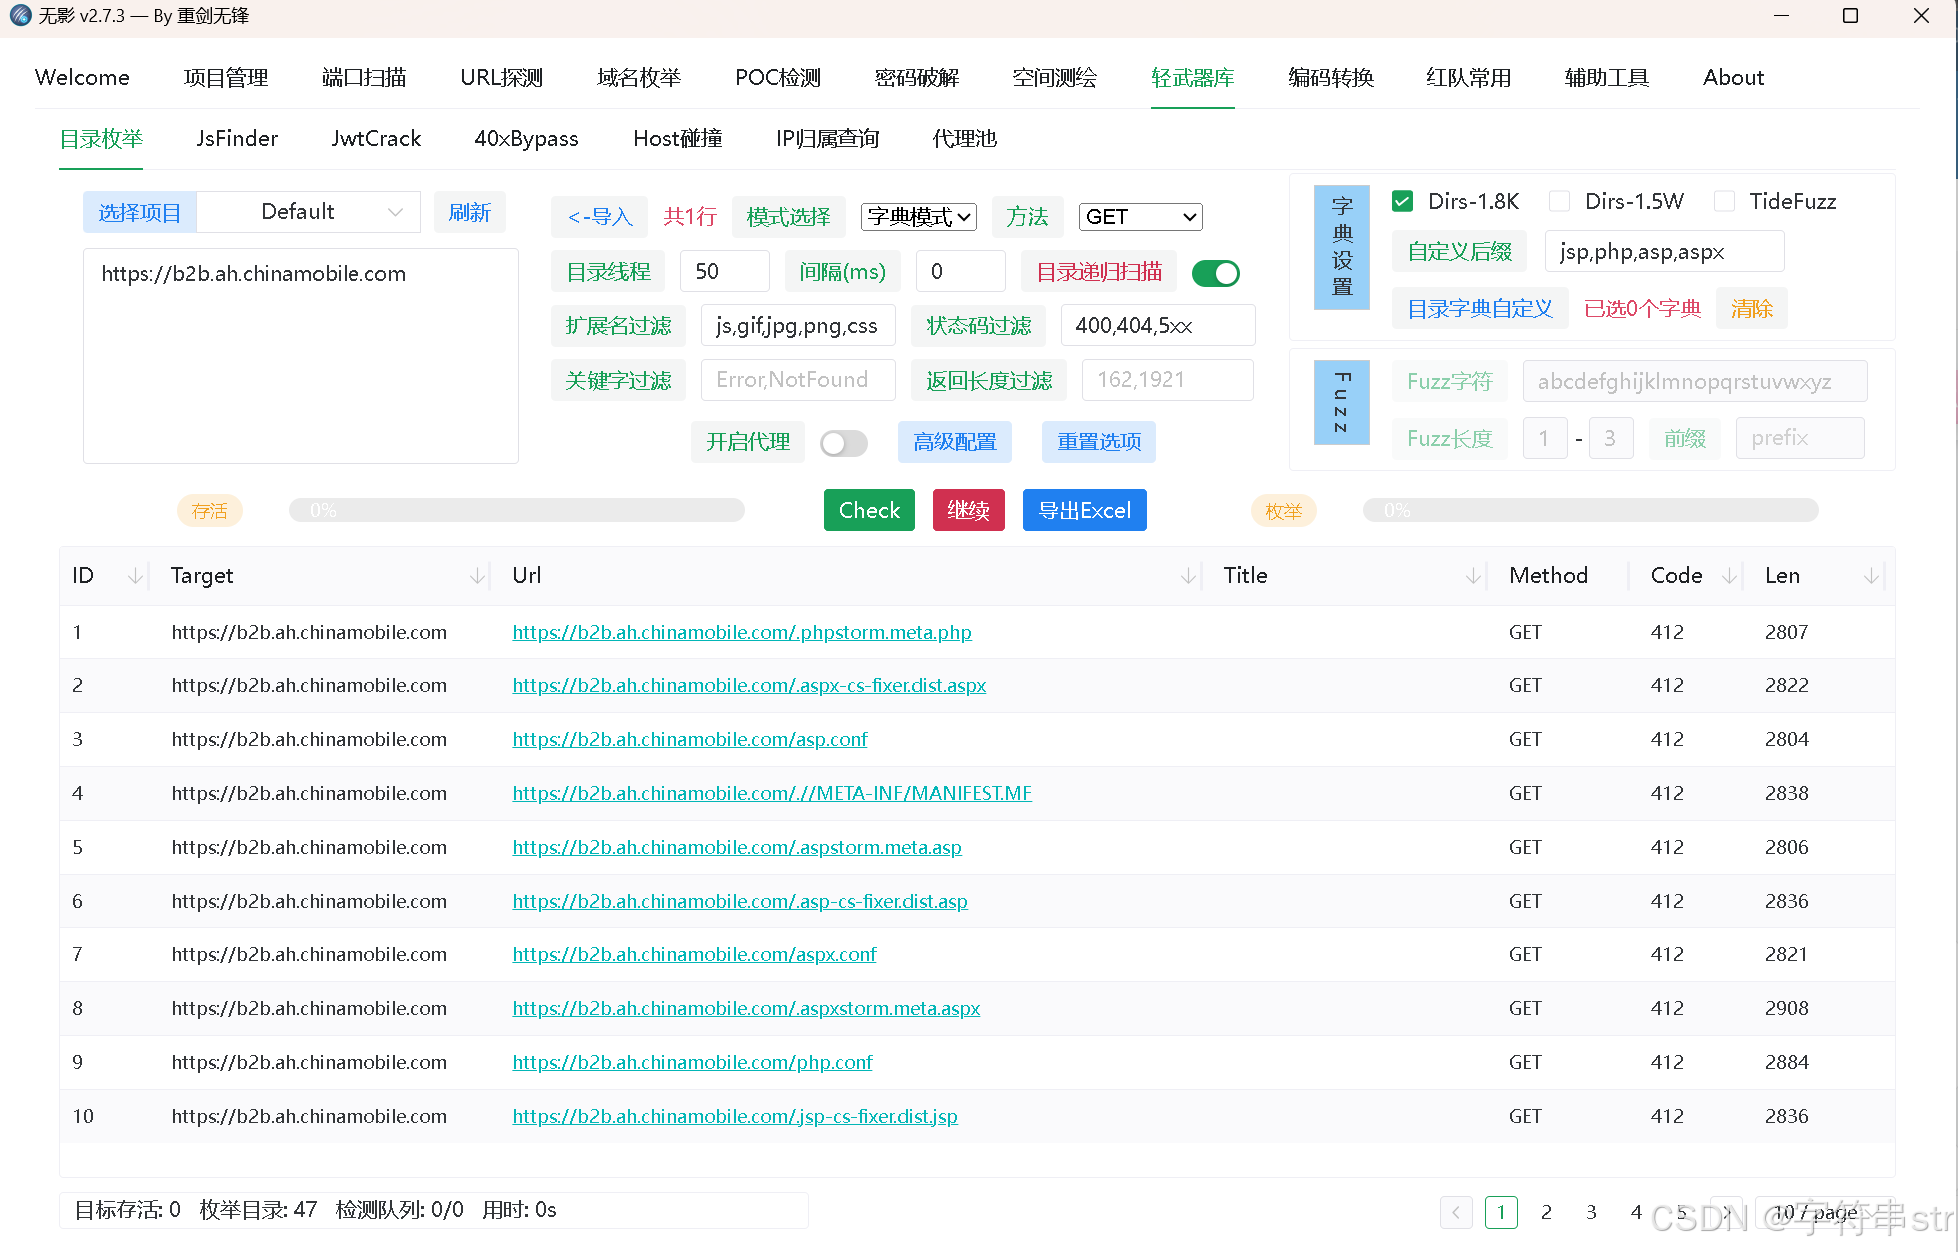Sort results by Url column arrow

(x=1188, y=576)
